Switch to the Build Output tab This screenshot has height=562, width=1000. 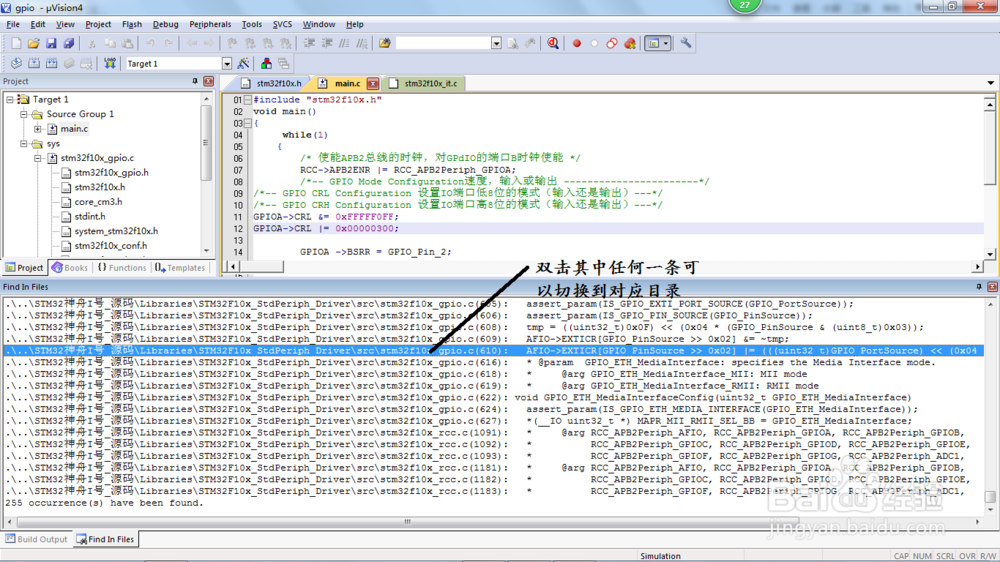36,539
